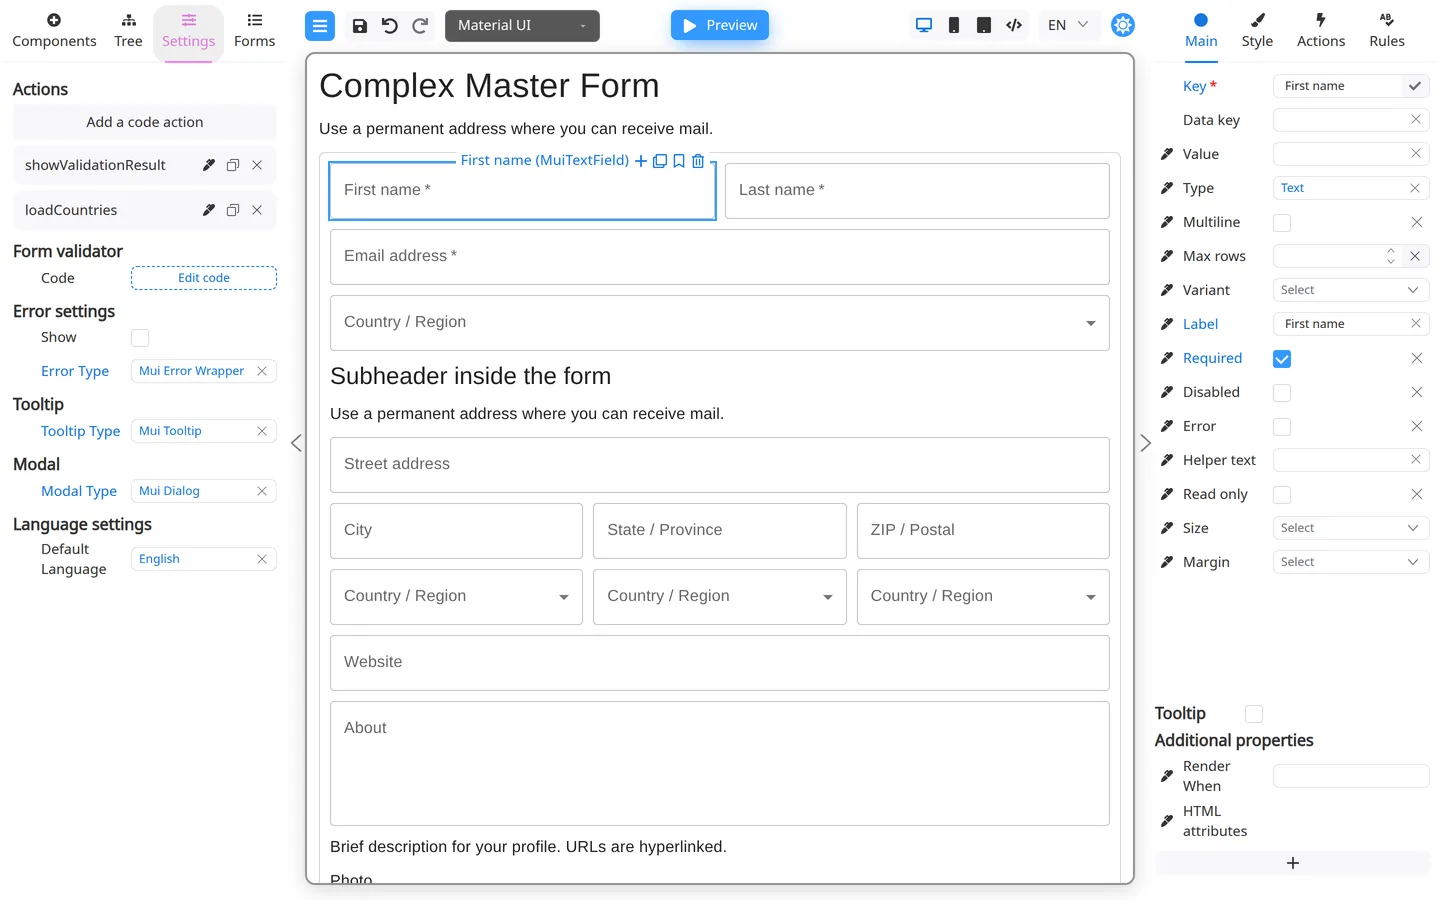The image size is (1440, 900).
Task: Switch to the Actions tab
Action: tap(1321, 31)
